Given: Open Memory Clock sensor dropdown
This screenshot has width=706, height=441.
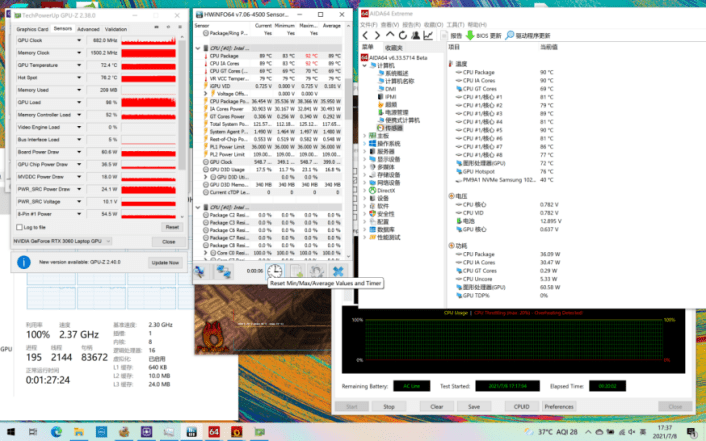Looking at the screenshot, I should point(79,53).
